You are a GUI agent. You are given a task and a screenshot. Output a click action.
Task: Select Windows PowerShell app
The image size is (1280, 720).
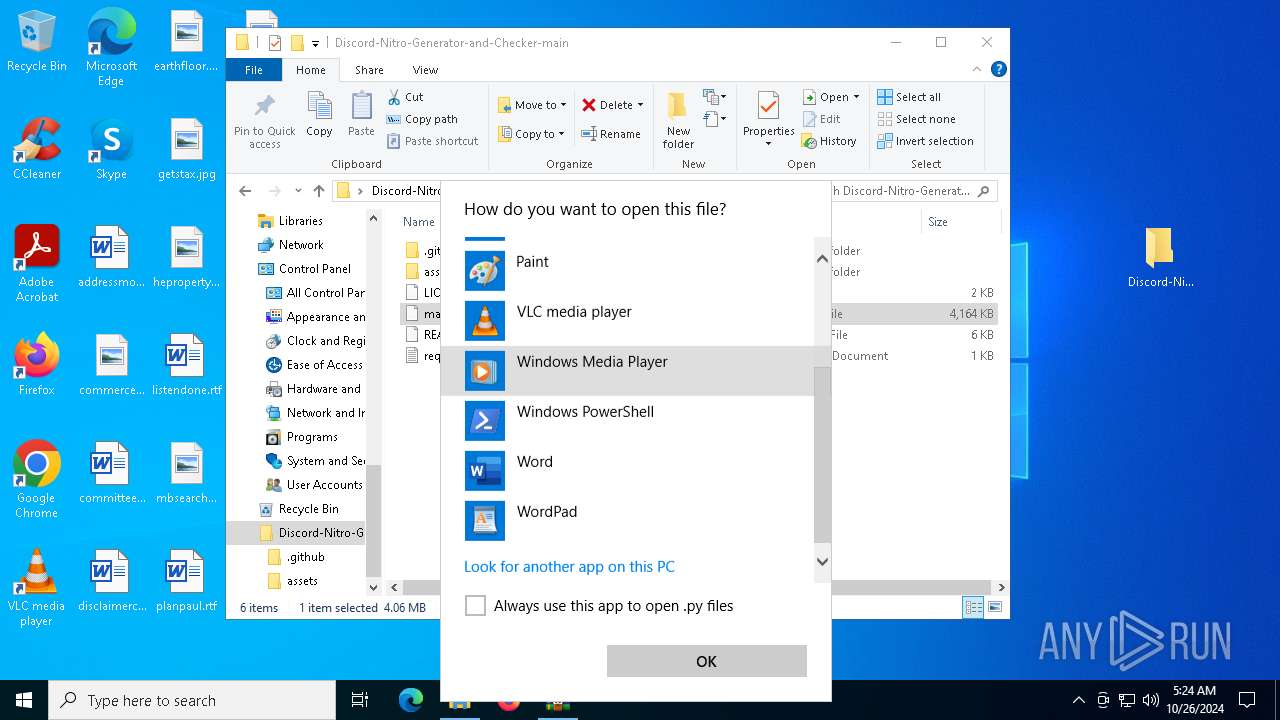pyautogui.click(x=627, y=421)
